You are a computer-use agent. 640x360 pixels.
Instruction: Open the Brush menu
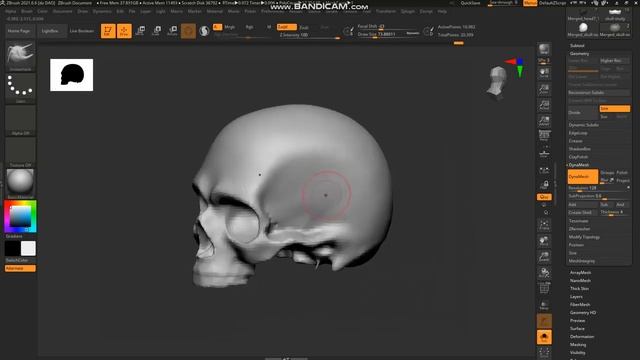(27, 11)
